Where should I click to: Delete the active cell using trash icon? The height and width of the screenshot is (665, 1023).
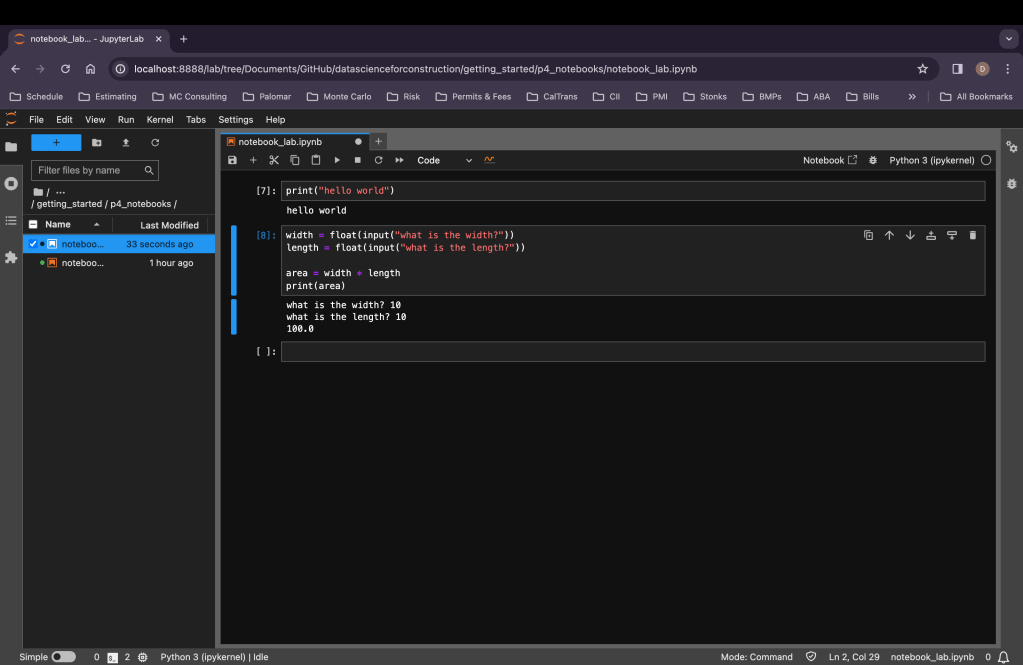(x=972, y=235)
